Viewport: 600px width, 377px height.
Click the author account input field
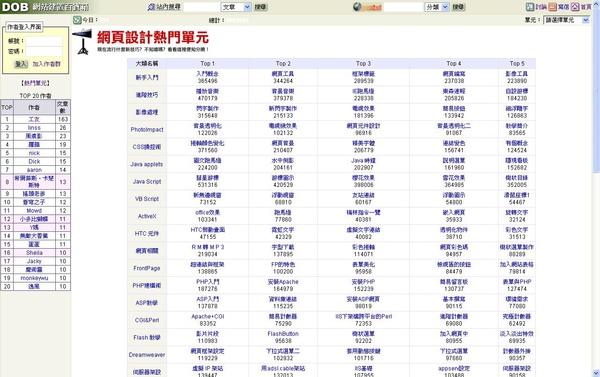point(44,41)
